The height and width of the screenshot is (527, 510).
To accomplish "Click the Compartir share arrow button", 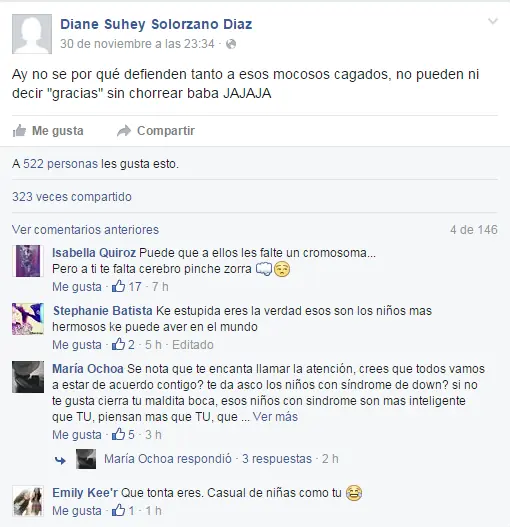I will click(x=156, y=131).
